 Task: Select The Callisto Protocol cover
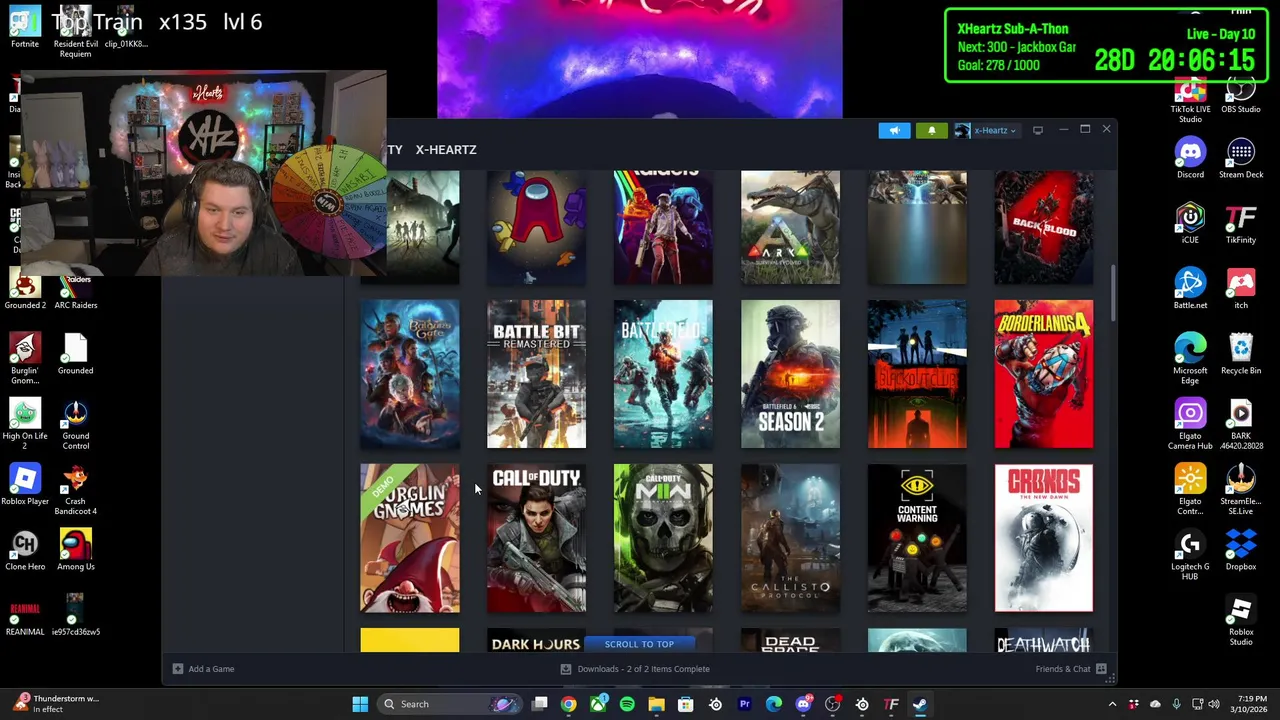click(790, 538)
